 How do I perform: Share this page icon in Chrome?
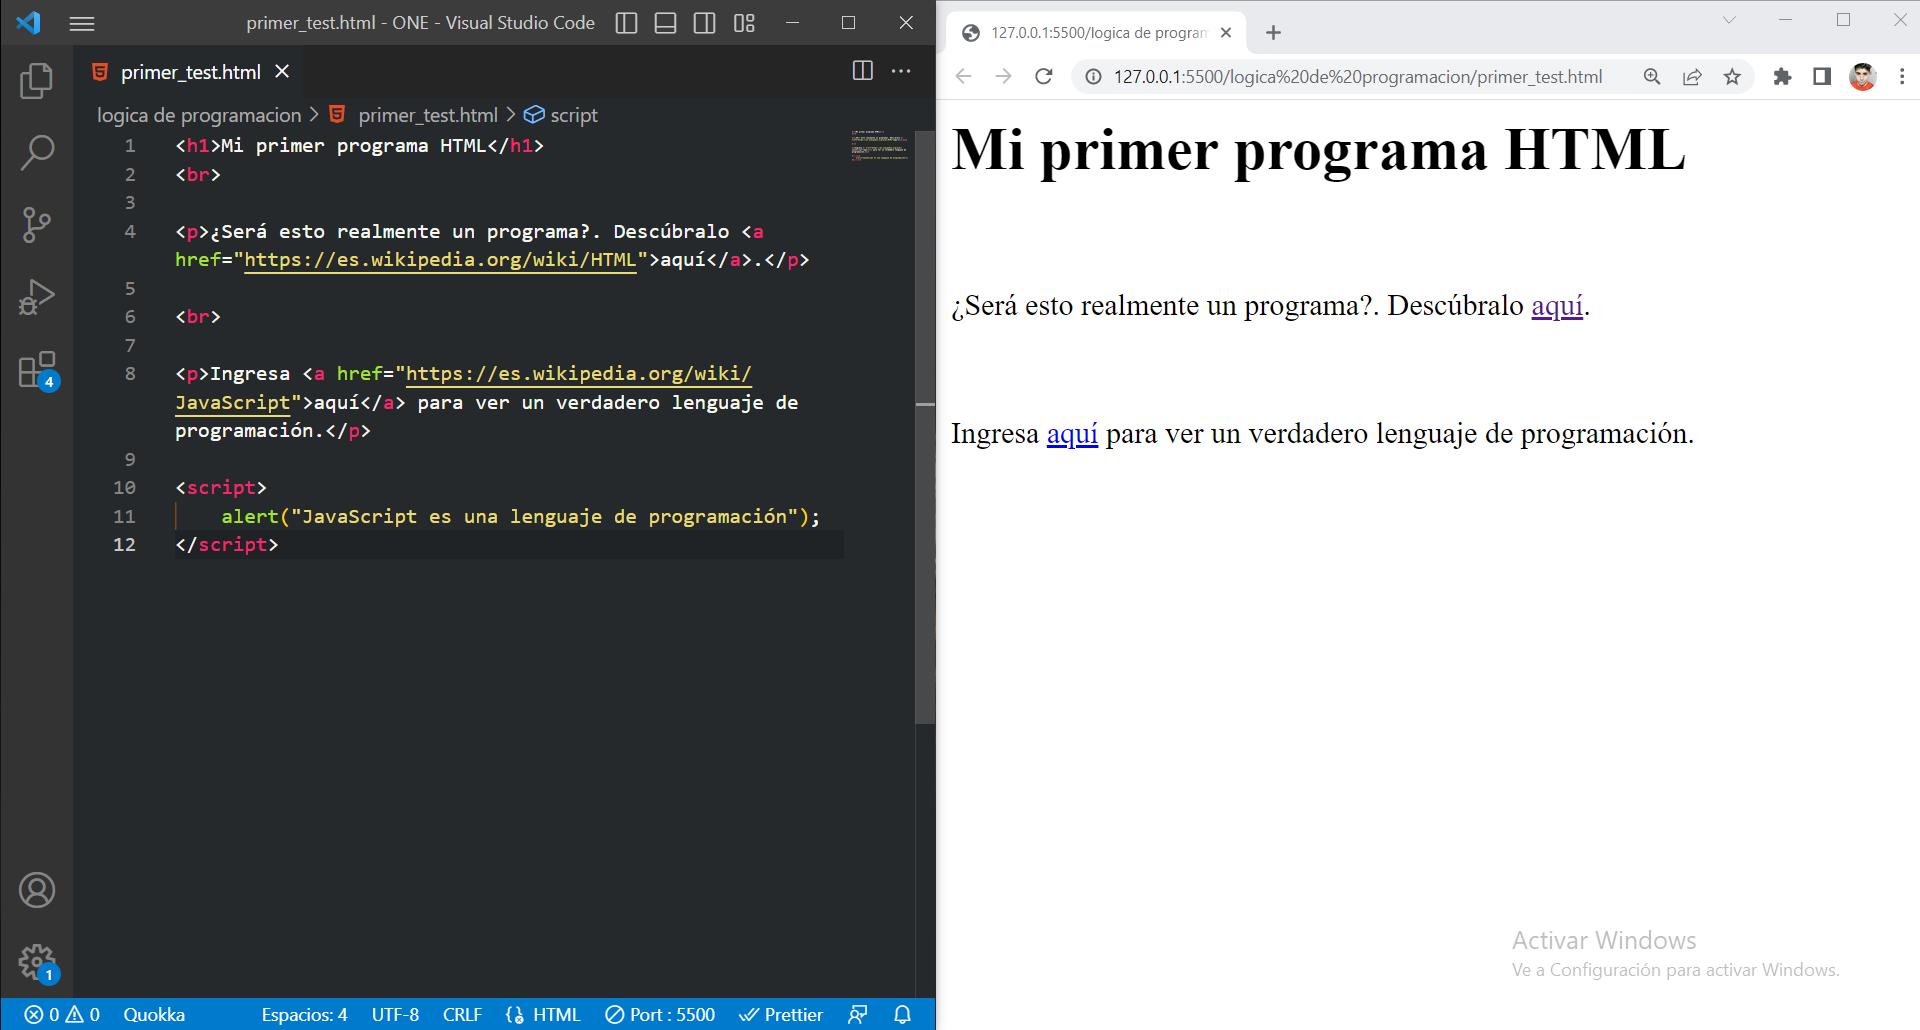click(x=1692, y=77)
